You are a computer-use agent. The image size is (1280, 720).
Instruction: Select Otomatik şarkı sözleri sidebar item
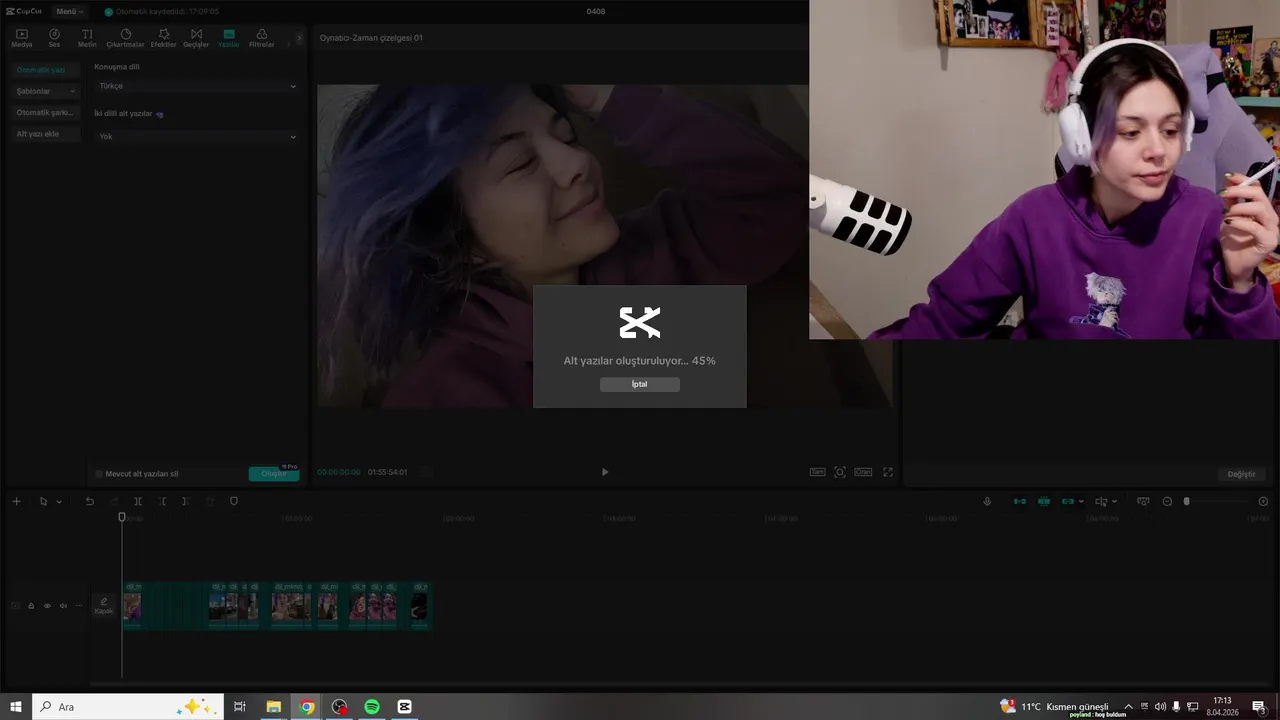(x=46, y=112)
